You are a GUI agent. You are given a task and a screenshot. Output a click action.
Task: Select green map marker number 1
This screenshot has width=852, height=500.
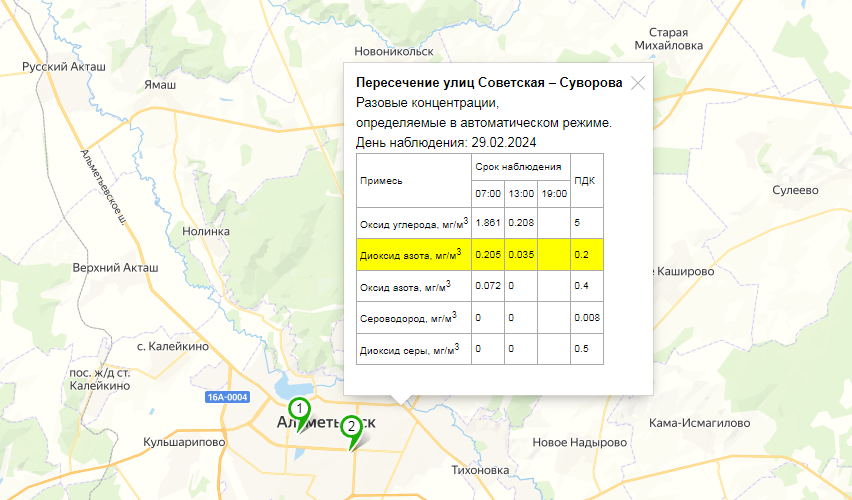click(x=299, y=413)
